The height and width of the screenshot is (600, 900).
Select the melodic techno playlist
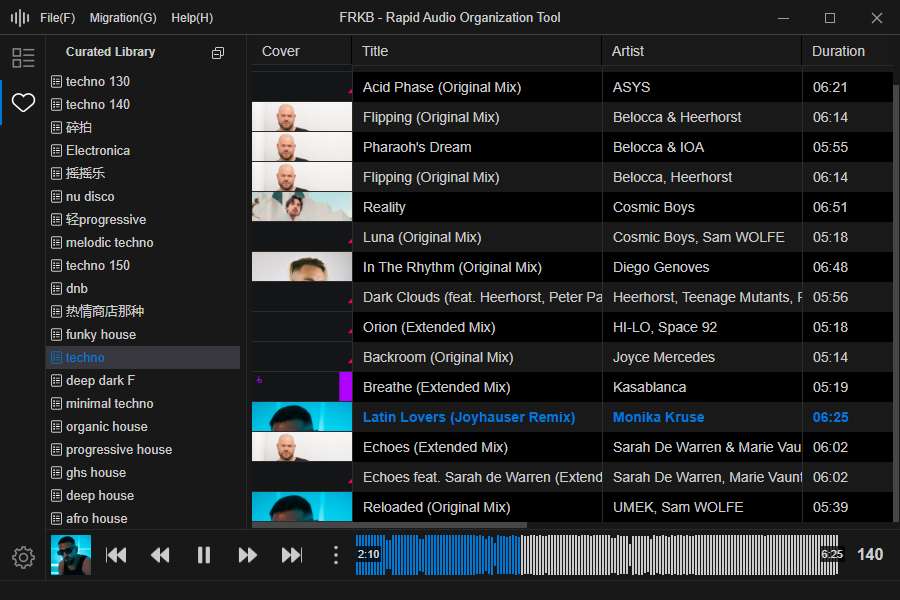pos(109,243)
